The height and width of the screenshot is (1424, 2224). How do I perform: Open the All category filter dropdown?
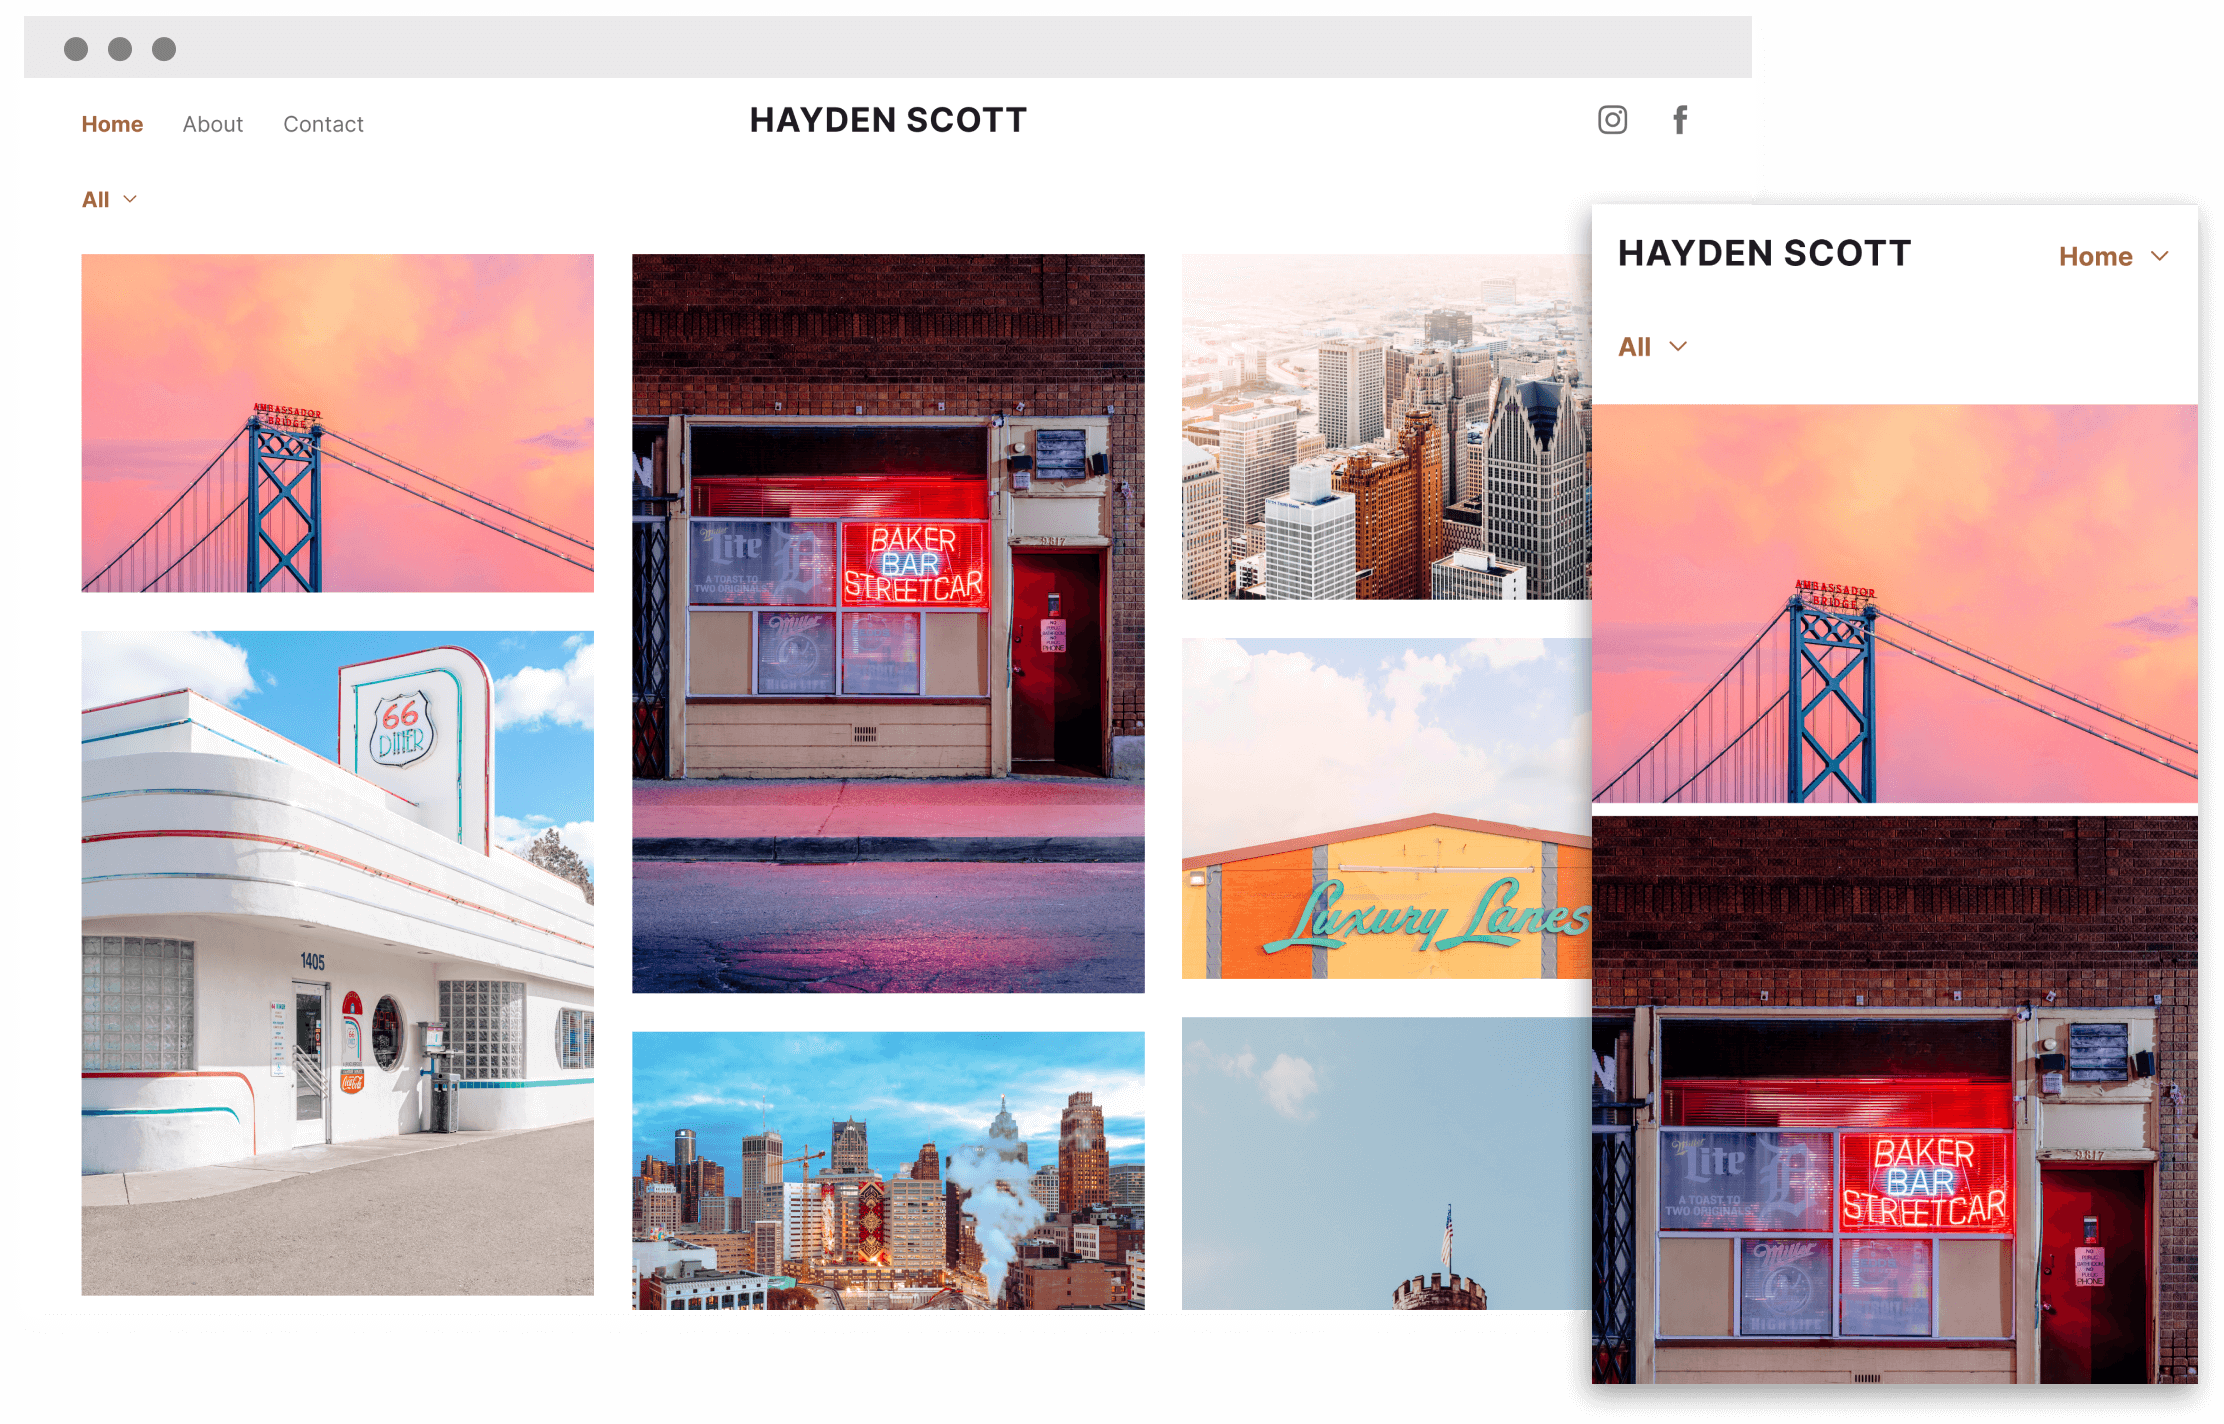(x=96, y=199)
